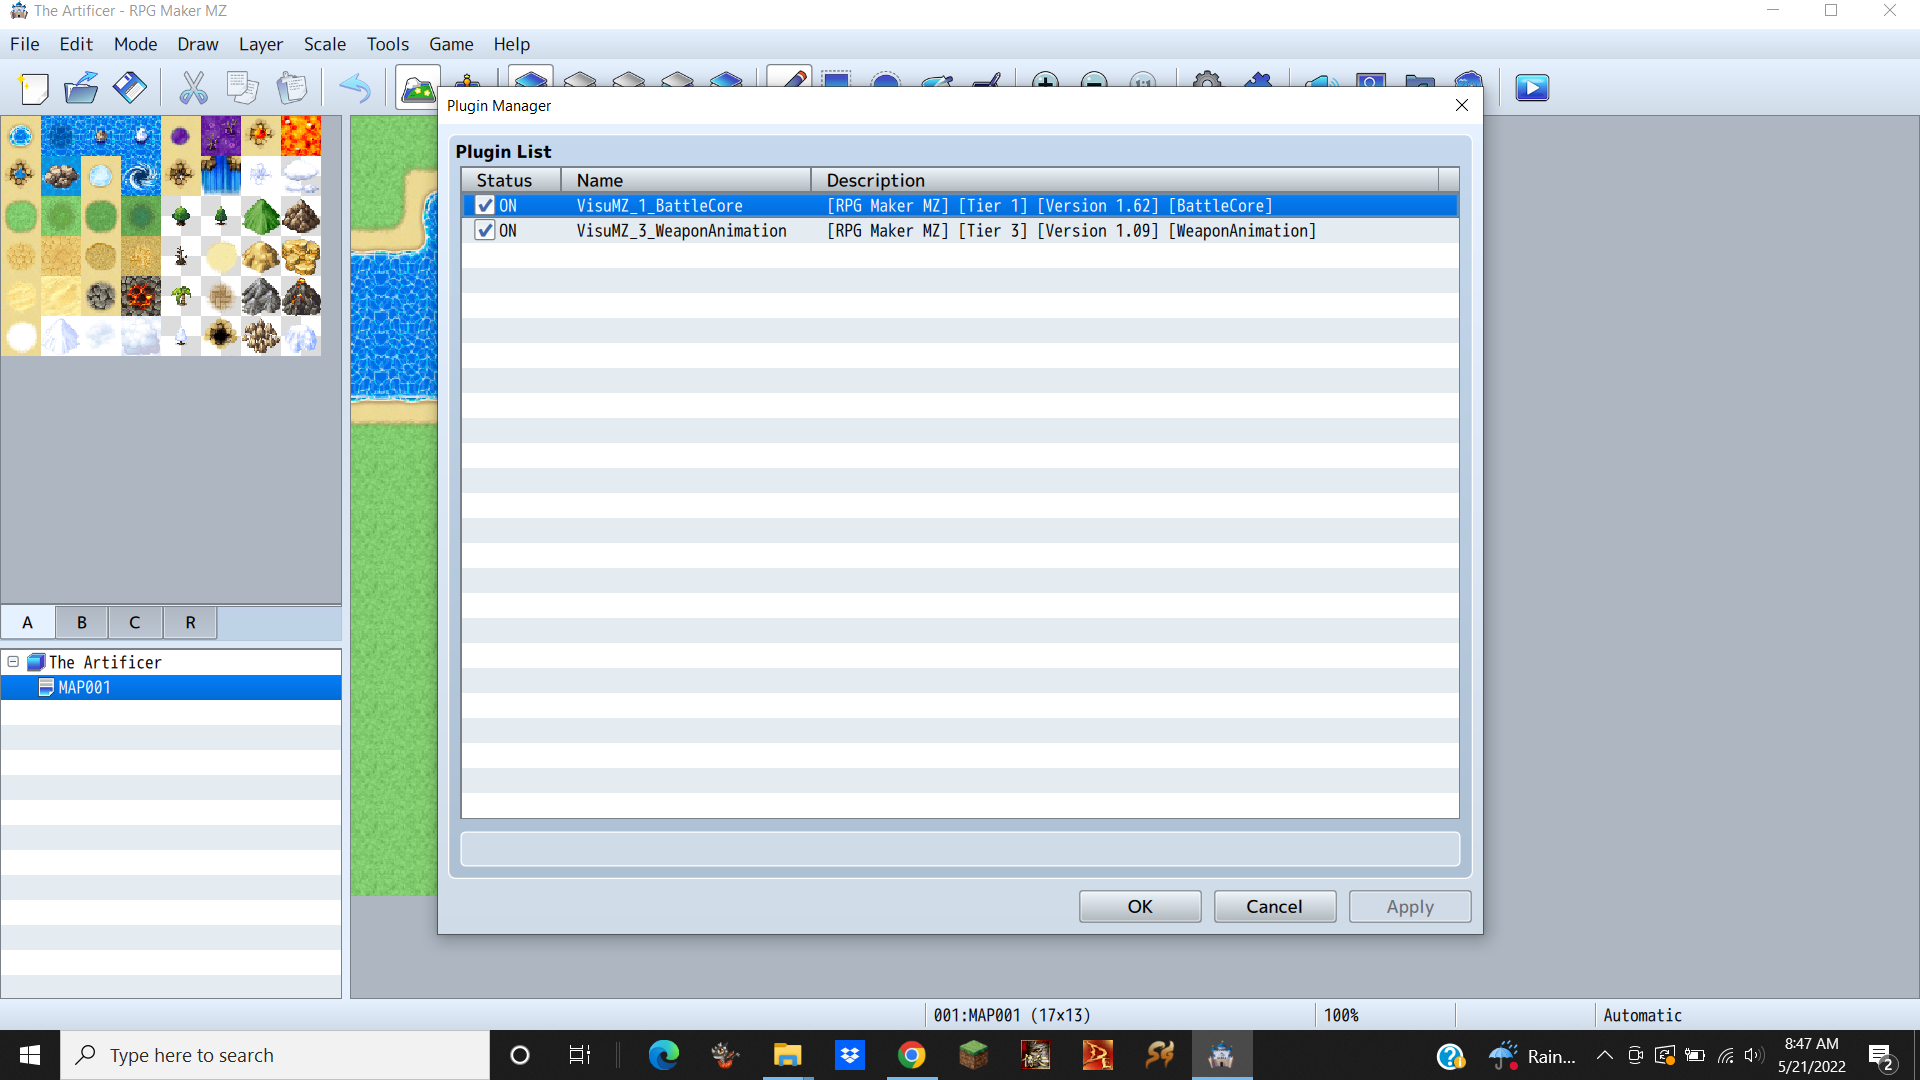Open Microsoft Edge from the taskbar
Image resolution: width=1920 pixels, height=1080 pixels.
click(x=664, y=1055)
